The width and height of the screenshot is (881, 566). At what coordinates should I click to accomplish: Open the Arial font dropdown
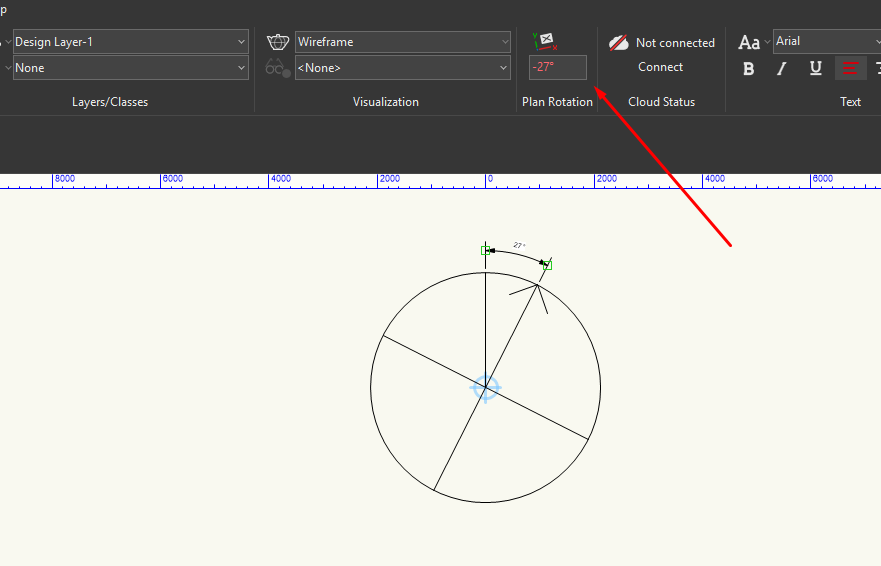(826, 41)
